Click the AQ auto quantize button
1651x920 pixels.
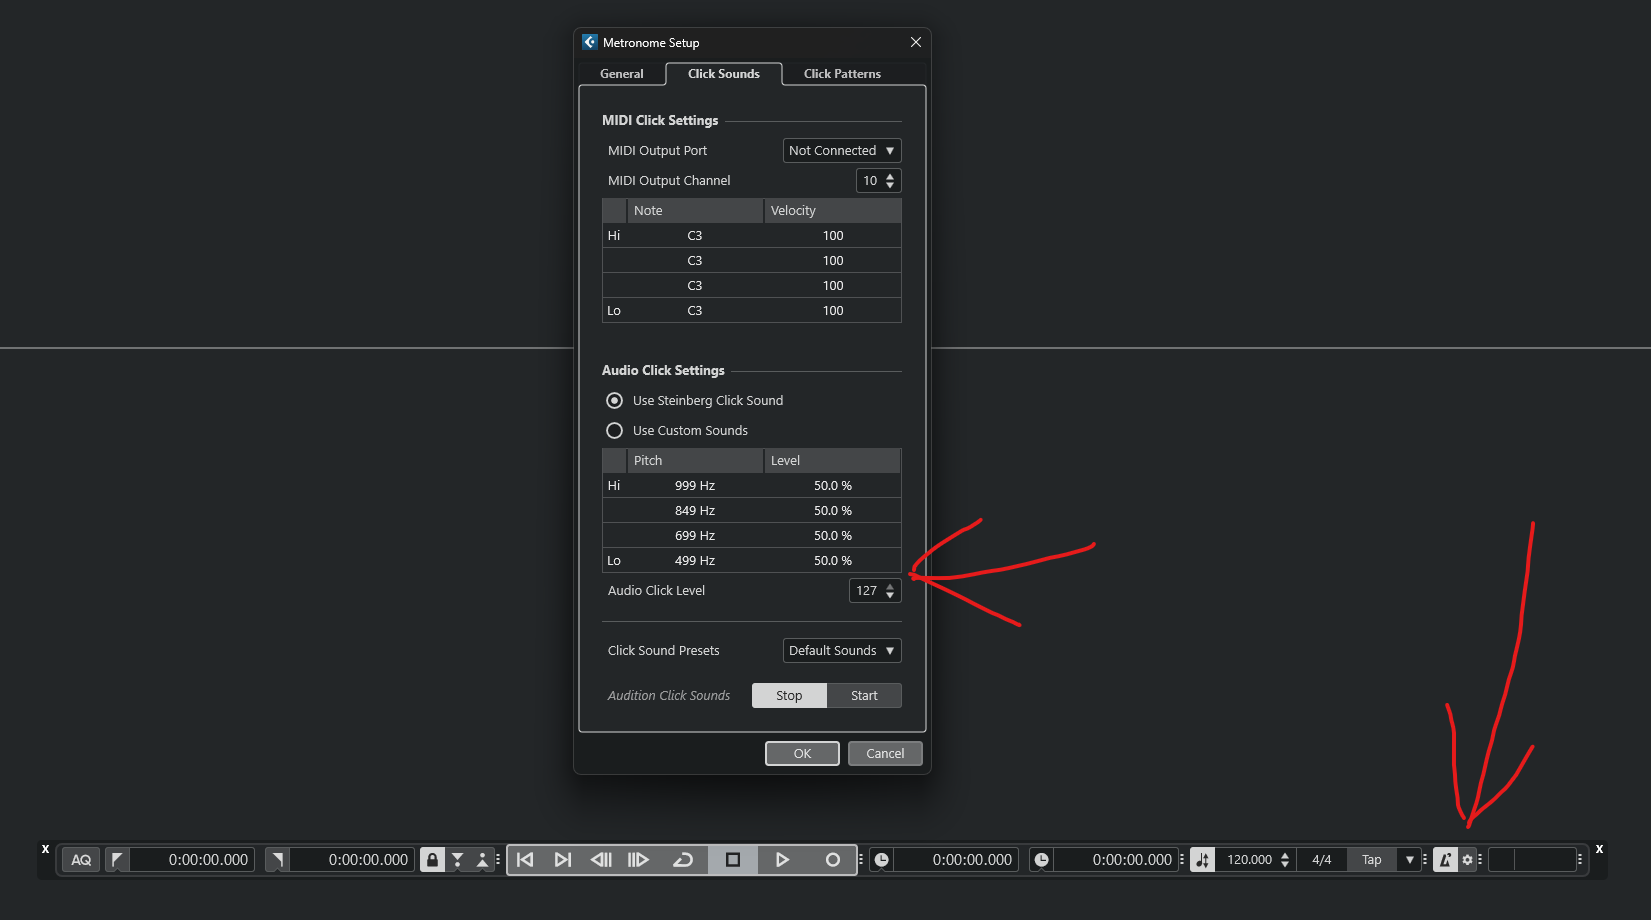coord(81,860)
